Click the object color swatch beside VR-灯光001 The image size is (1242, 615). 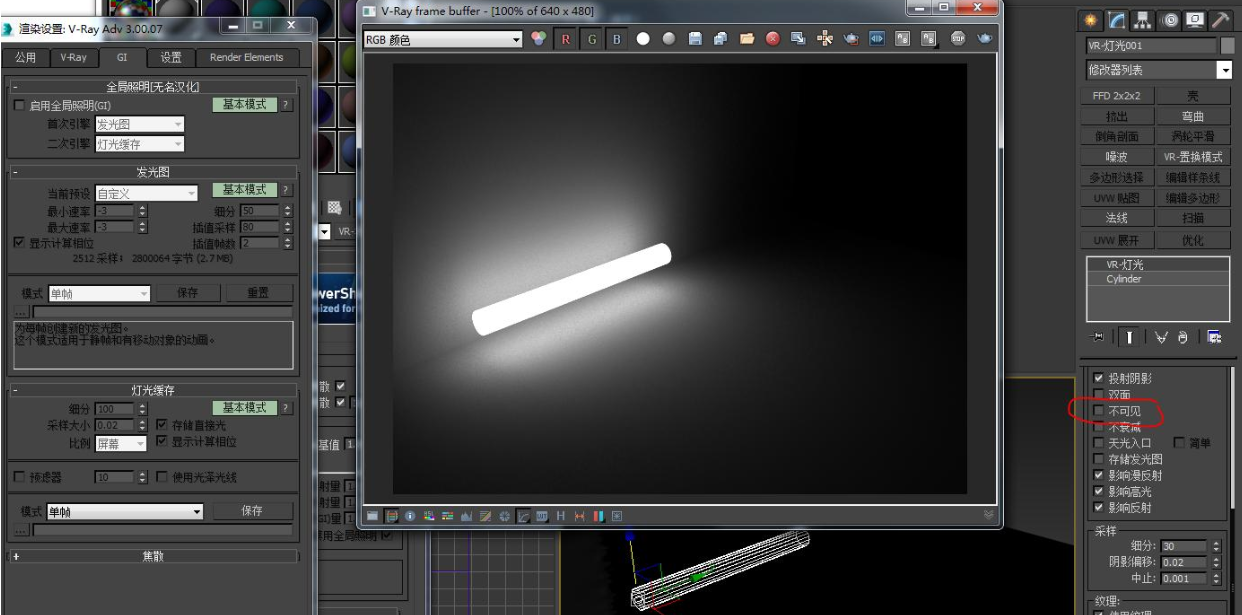click(x=1228, y=46)
